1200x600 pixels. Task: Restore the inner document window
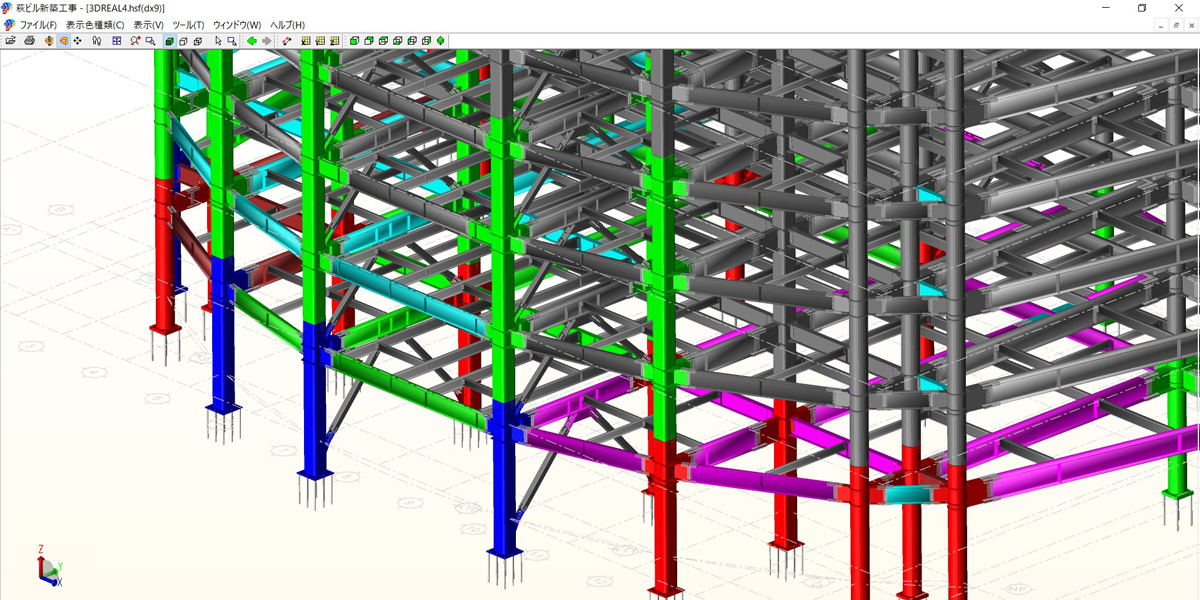(x=1175, y=25)
